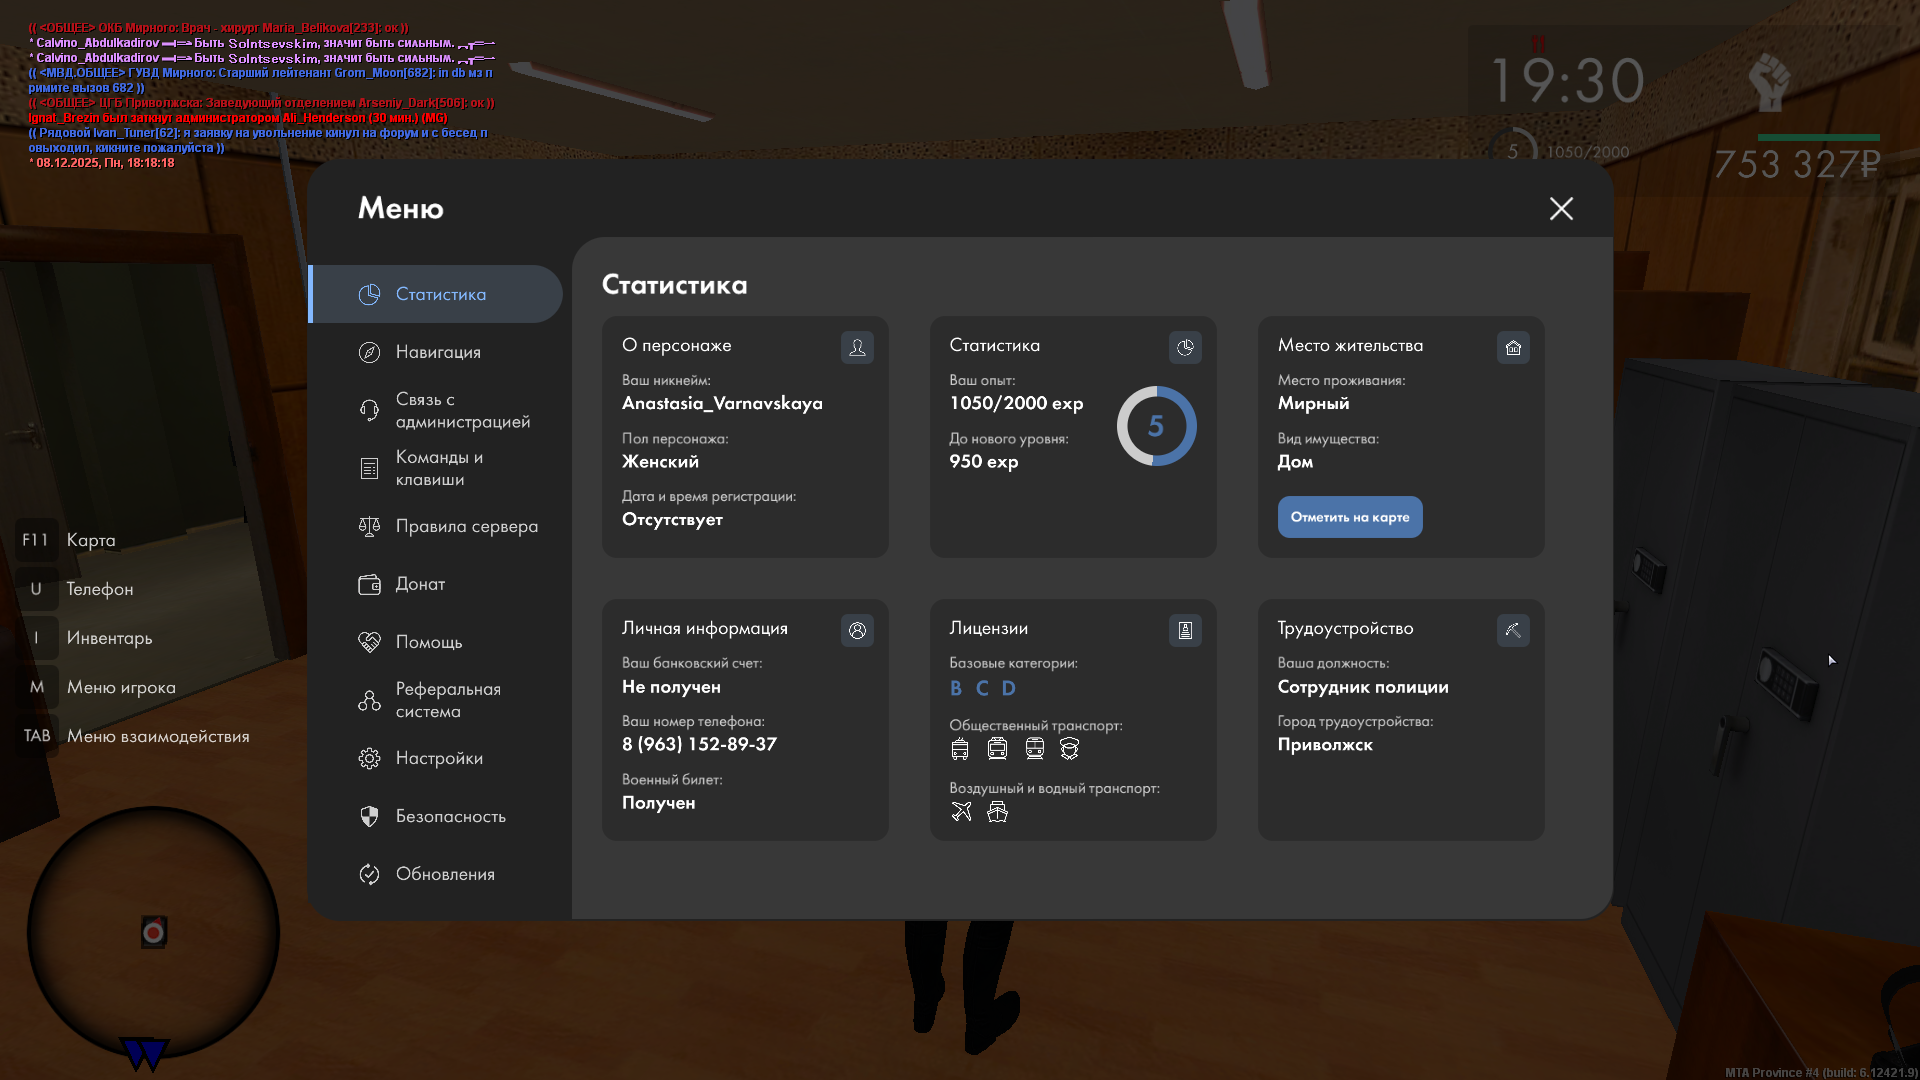Click the boat license icon
The image size is (1920, 1080).
pos(997,811)
